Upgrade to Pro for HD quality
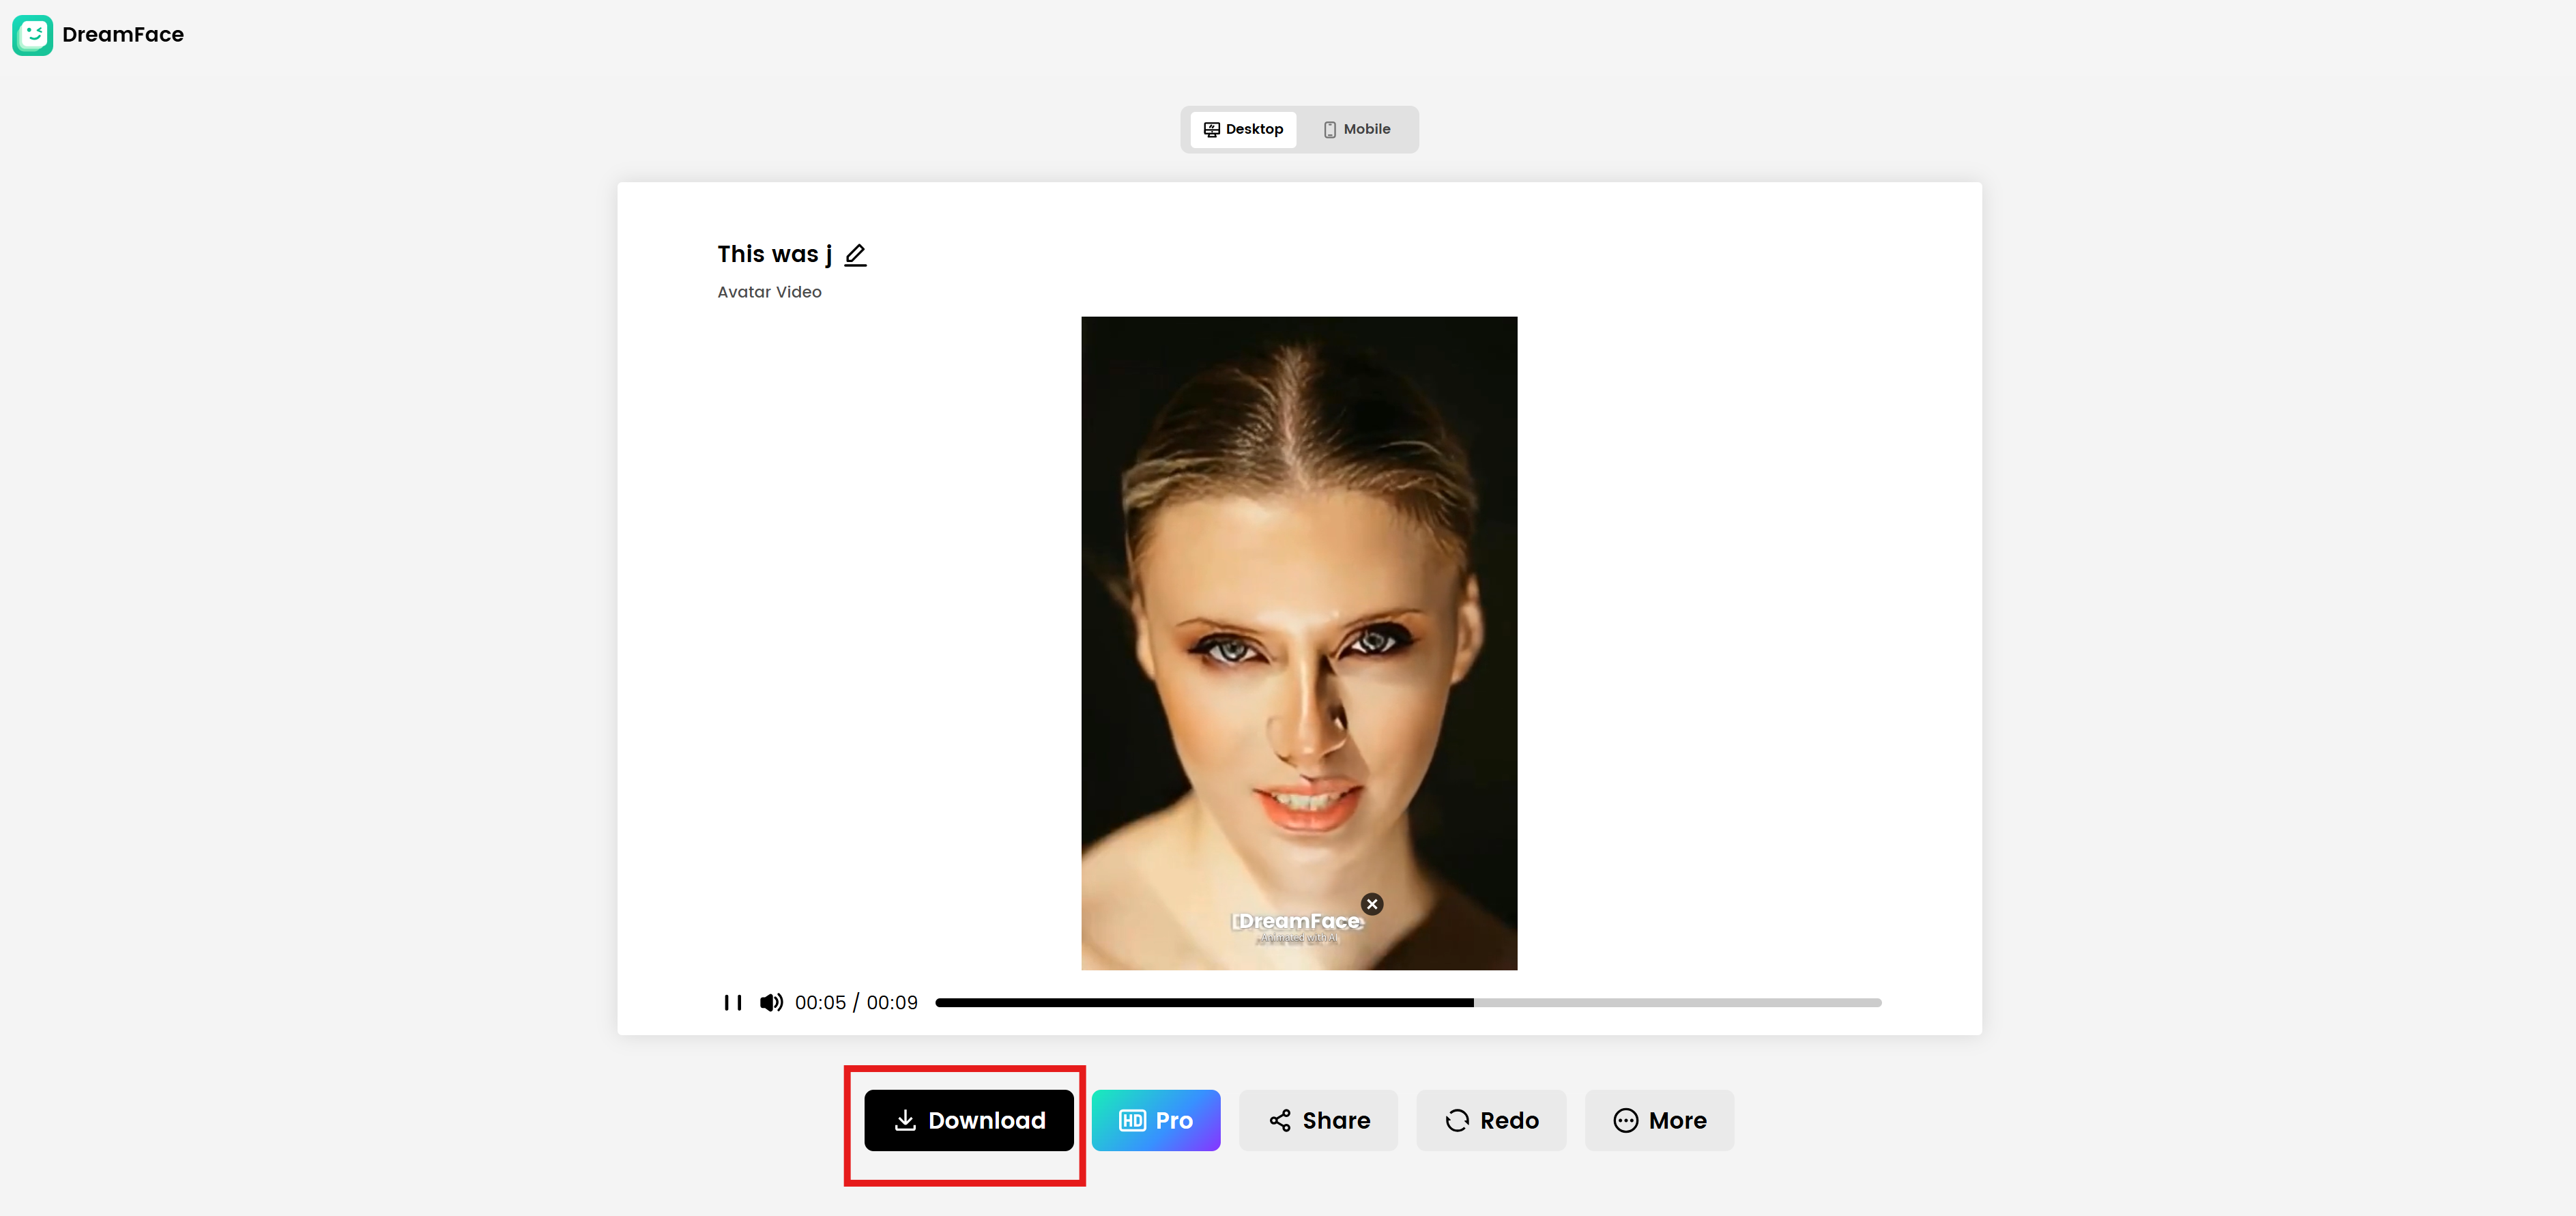This screenshot has width=2576, height=1216. click(1156, 1120)
